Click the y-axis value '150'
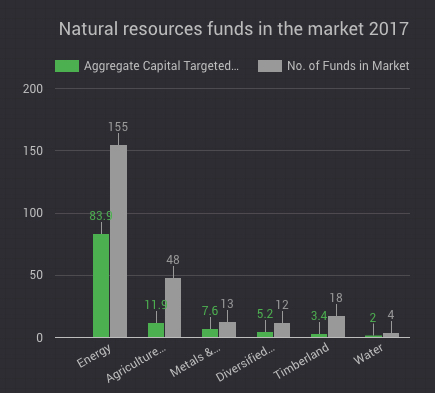Screen dimensions: 435x393 pos(33,151)
